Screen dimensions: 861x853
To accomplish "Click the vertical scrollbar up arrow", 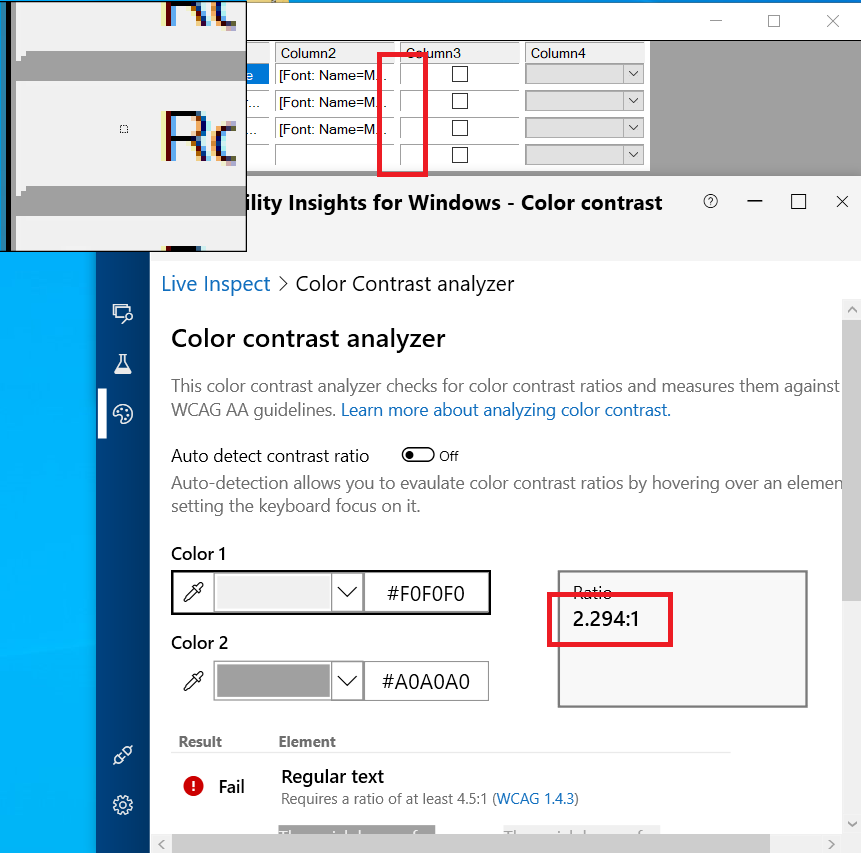I will pos(852,310).
